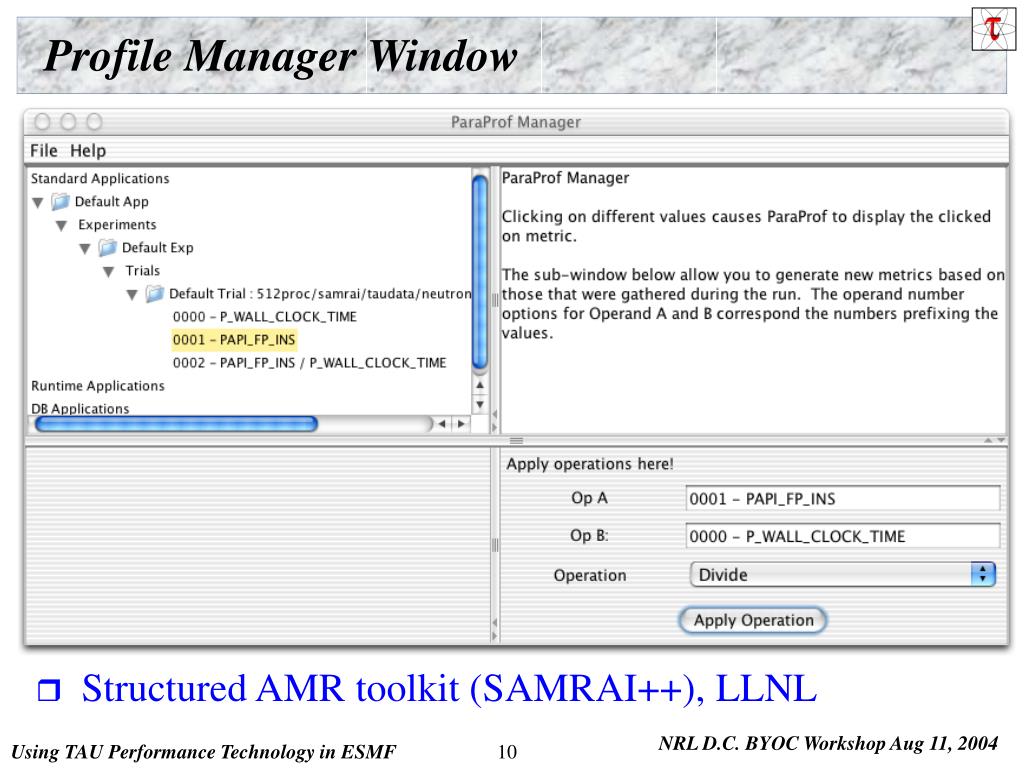
Task: Click the tree scroll left arrow
Action: click(442, 424)
